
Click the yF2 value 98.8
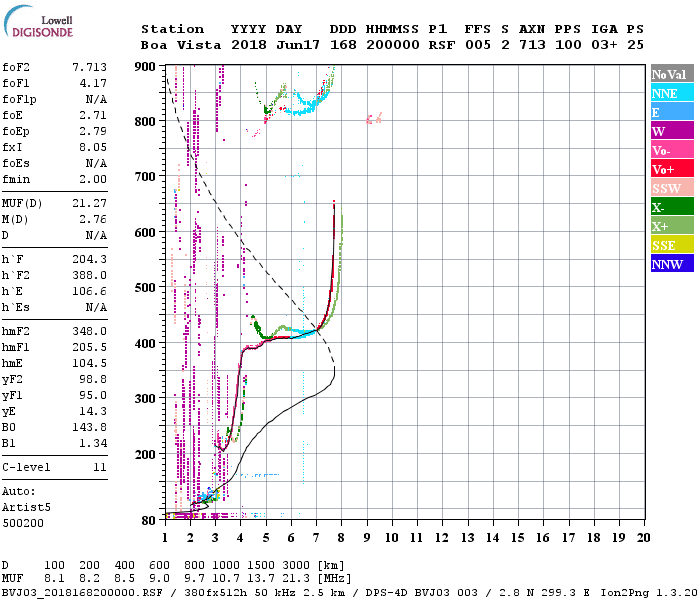[93, 379]
